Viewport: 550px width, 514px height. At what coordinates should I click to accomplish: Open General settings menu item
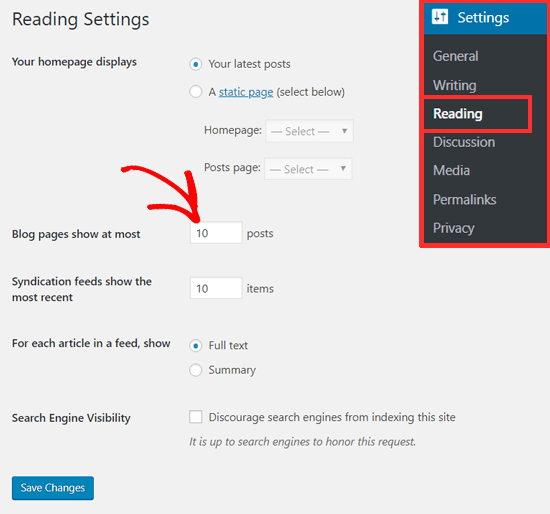(455, 56)
